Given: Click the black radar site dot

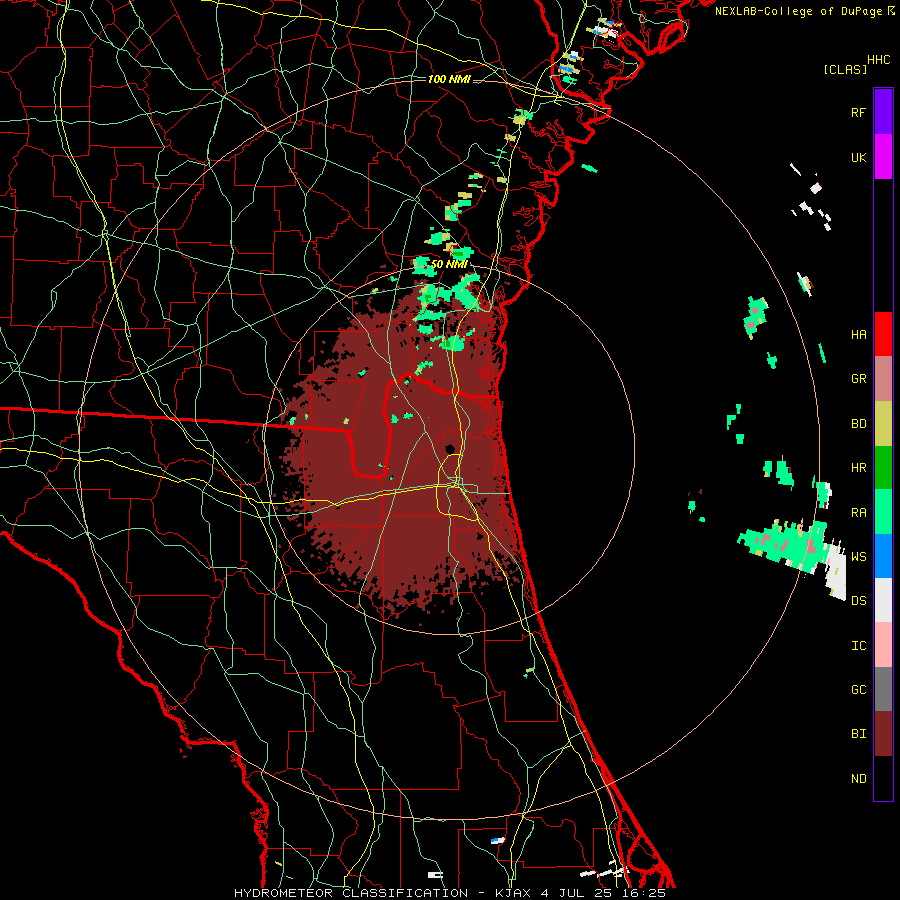Looking at the screenshot, I should [450, 449].
